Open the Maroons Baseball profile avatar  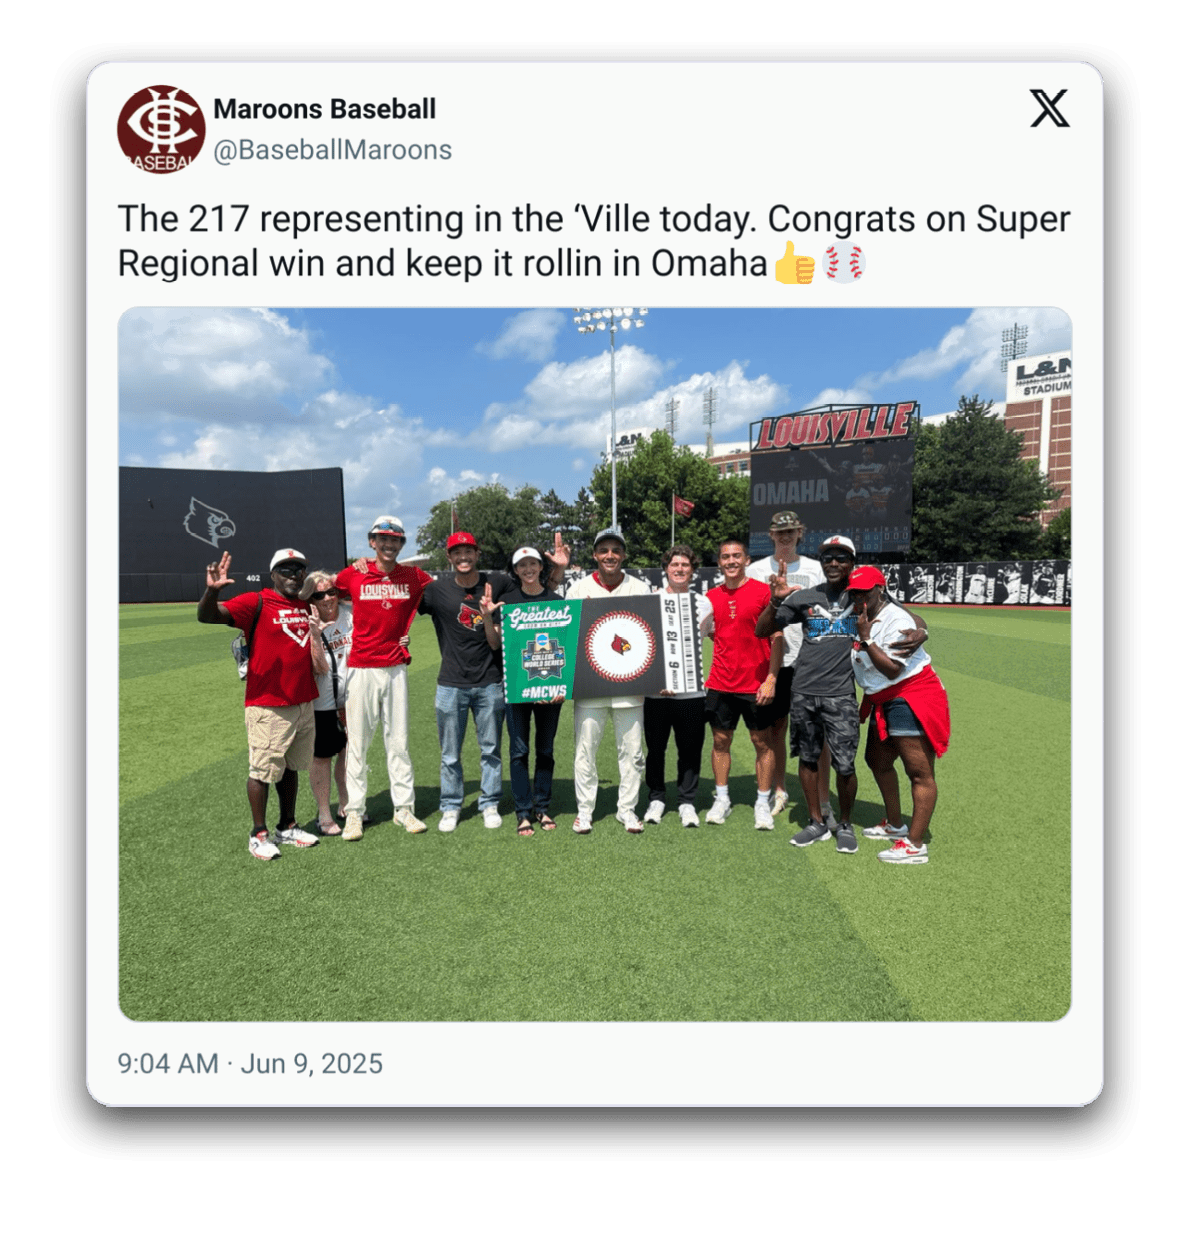click(161, 129)
